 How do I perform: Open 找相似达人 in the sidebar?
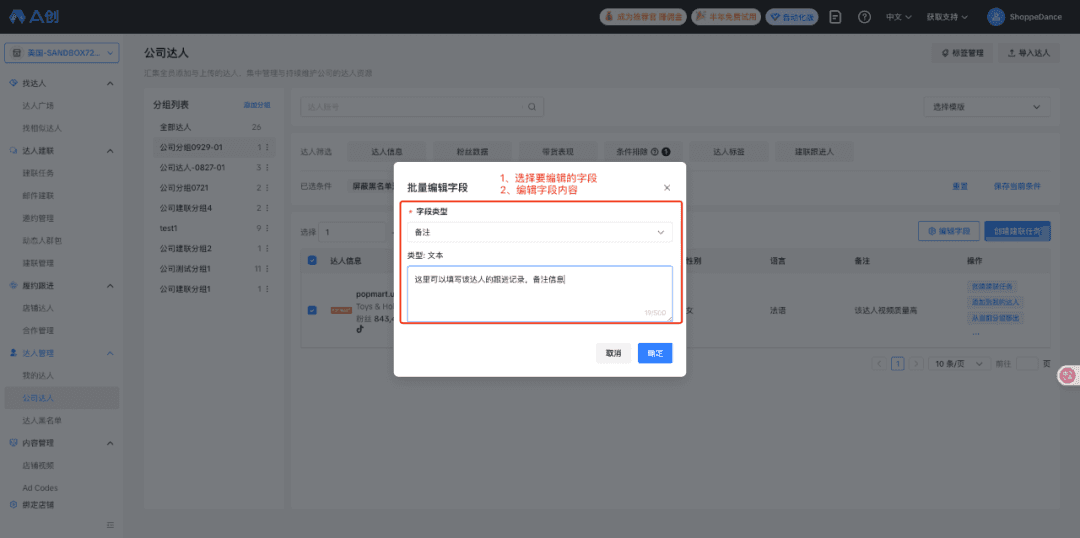pyautogui.click(x=42, y=128)
